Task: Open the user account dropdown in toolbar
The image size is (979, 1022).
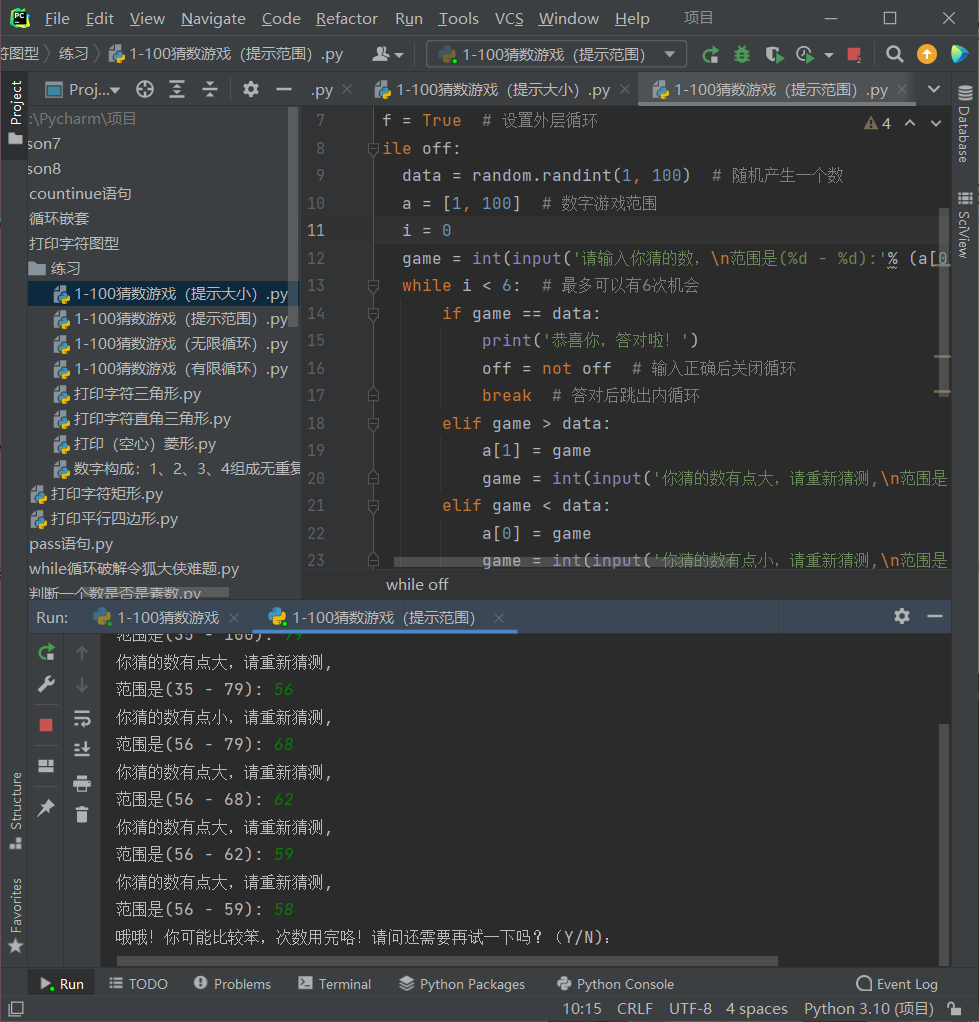Action: coord(388,55)
